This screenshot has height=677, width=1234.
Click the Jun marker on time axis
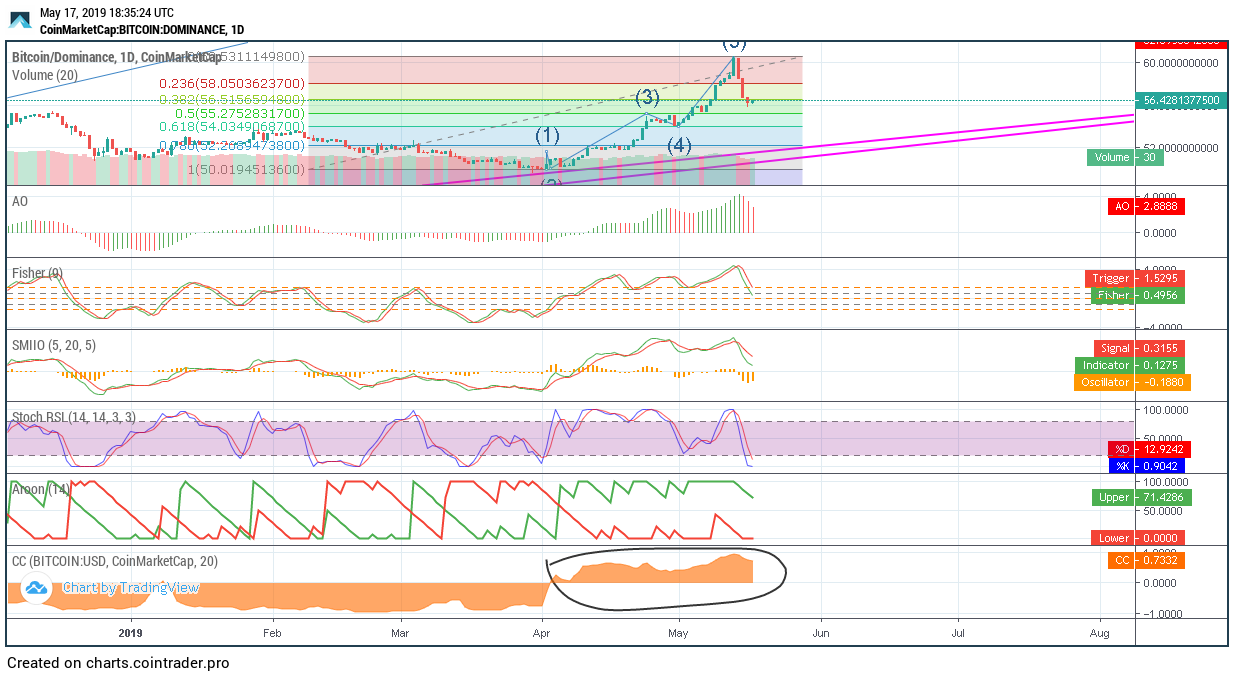click(820, 633)
